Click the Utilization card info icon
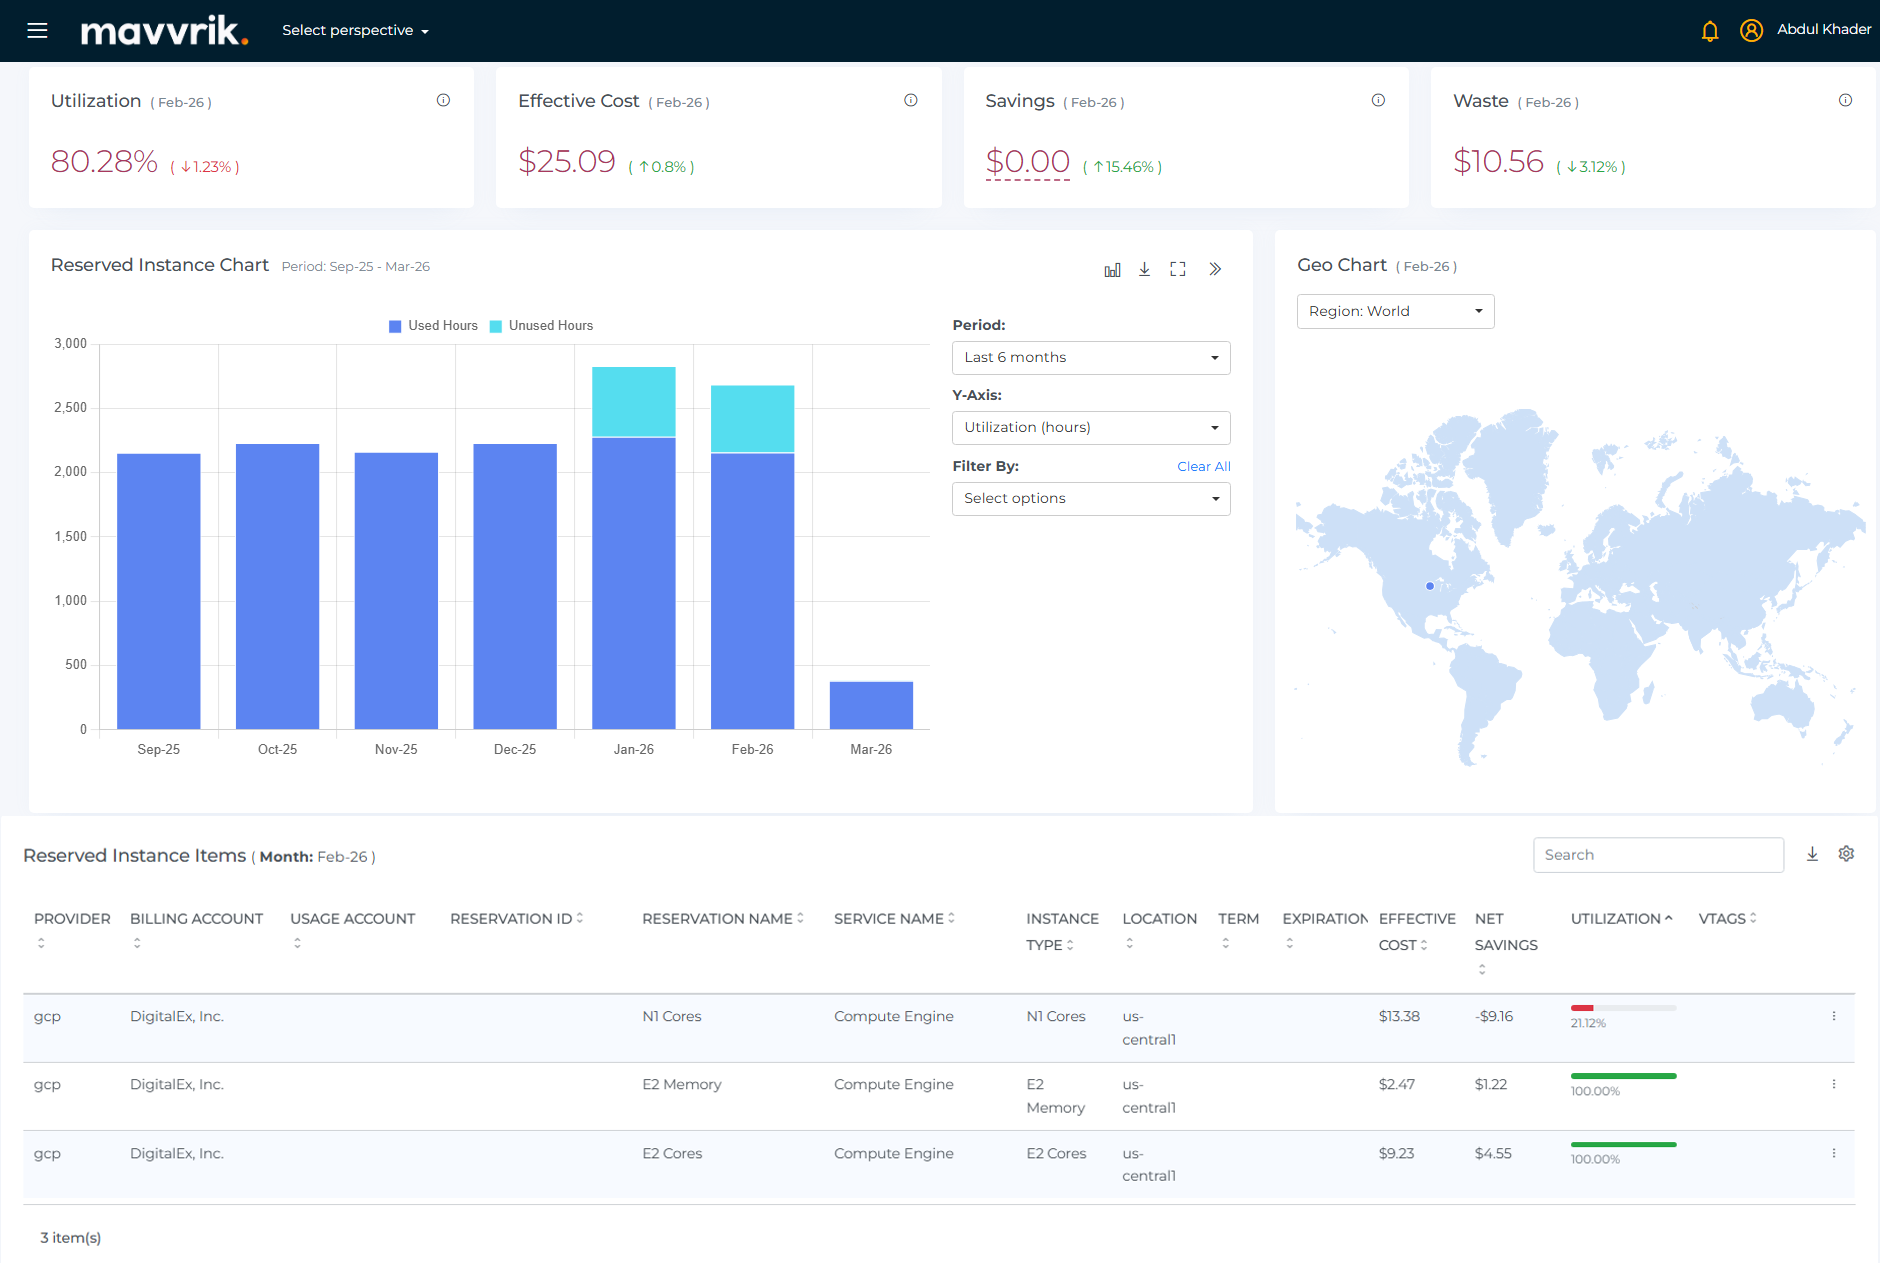The width and height of the screenshot is (1880, 1263). point(443,100)
